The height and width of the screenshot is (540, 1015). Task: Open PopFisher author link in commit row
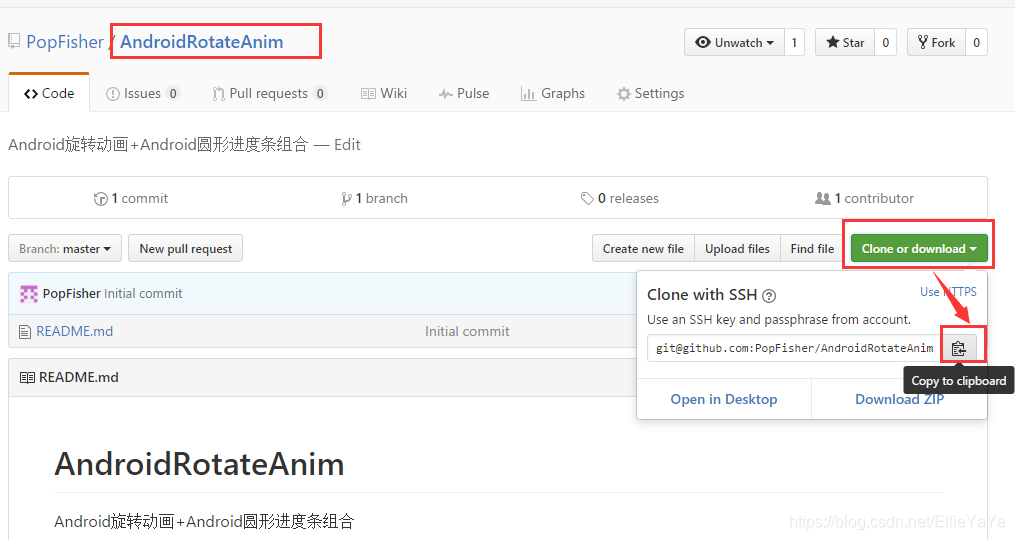[71, 294]
